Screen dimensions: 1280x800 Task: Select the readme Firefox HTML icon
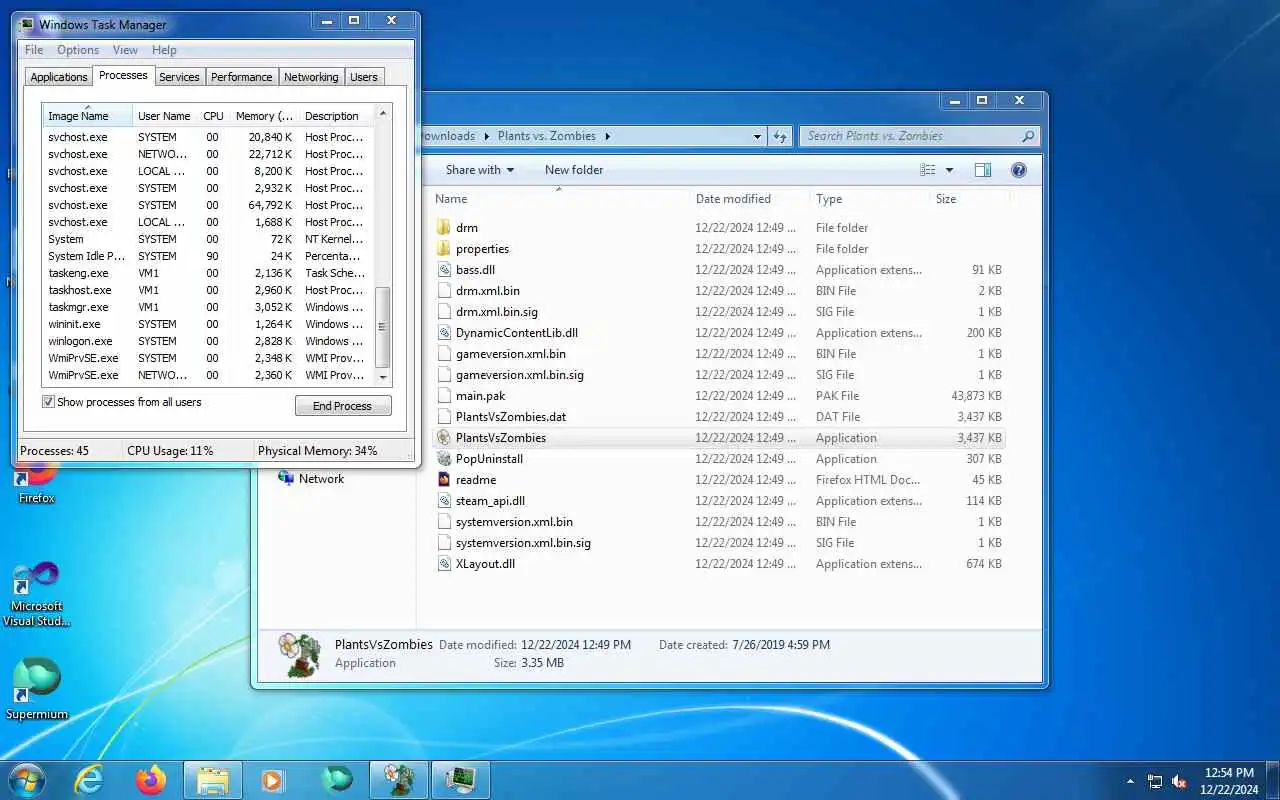click(x=445, y=480)
